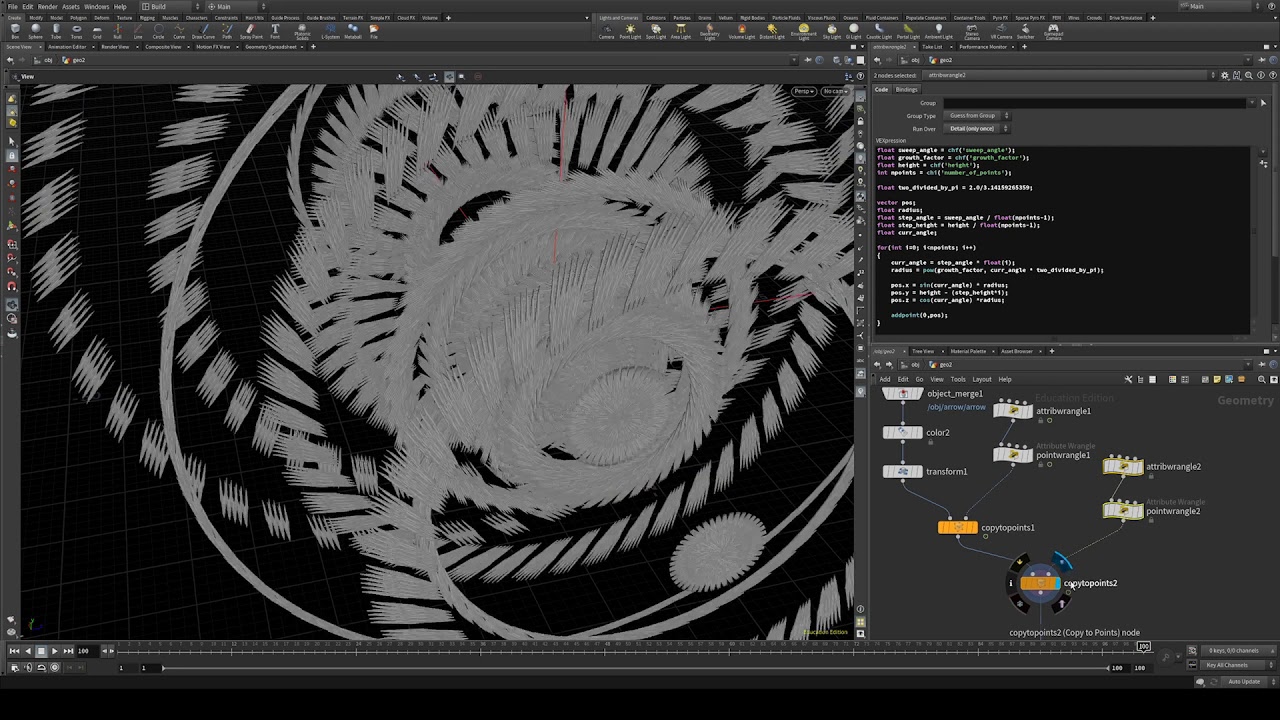This screenshot has width=1280, height=720.
Task: Add an Ambient Light from shelf
Action: coord(938,31)
